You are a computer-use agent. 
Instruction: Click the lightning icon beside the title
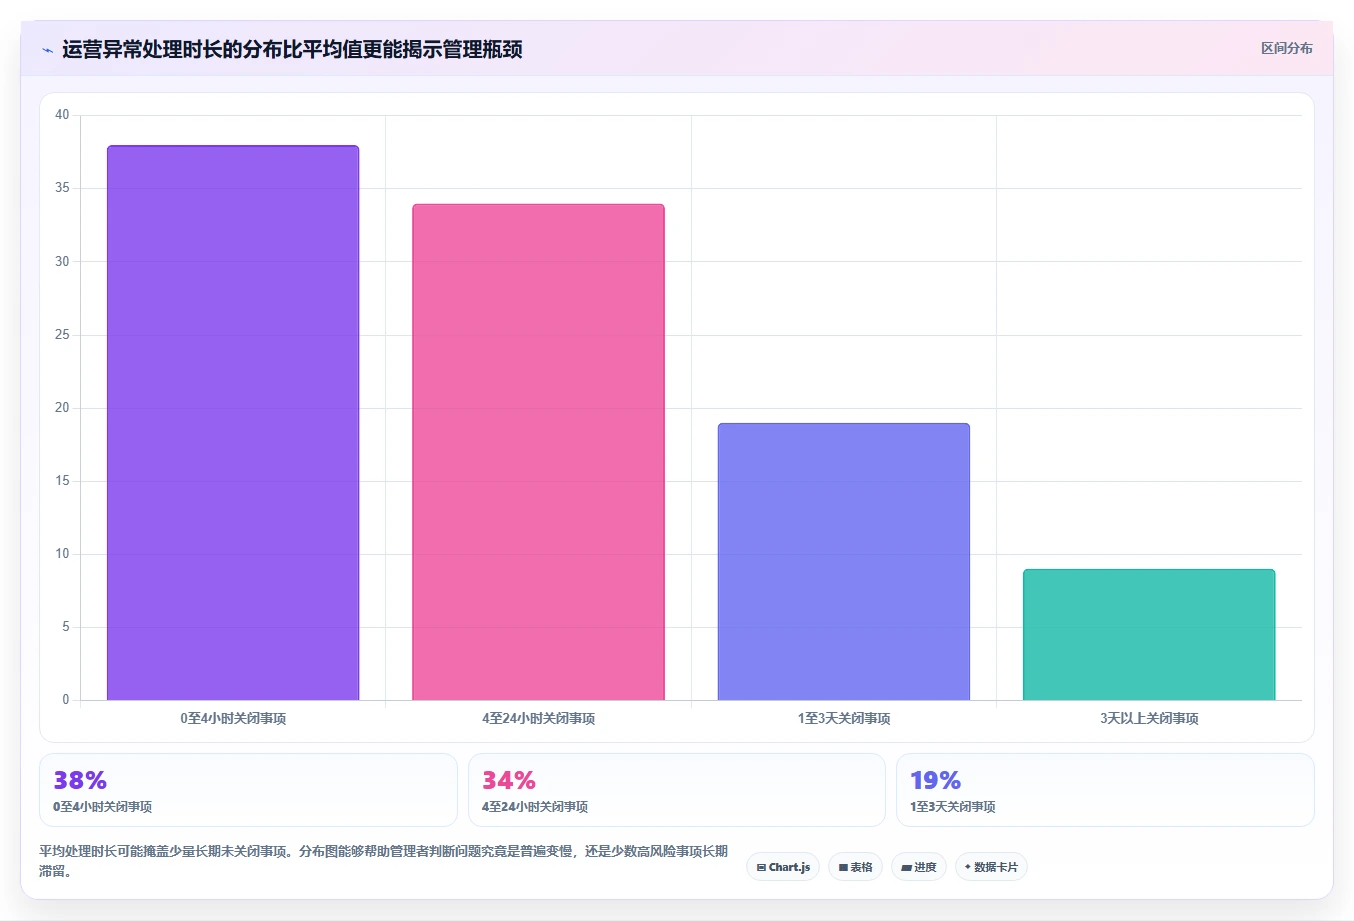click(x=47, y=50)
